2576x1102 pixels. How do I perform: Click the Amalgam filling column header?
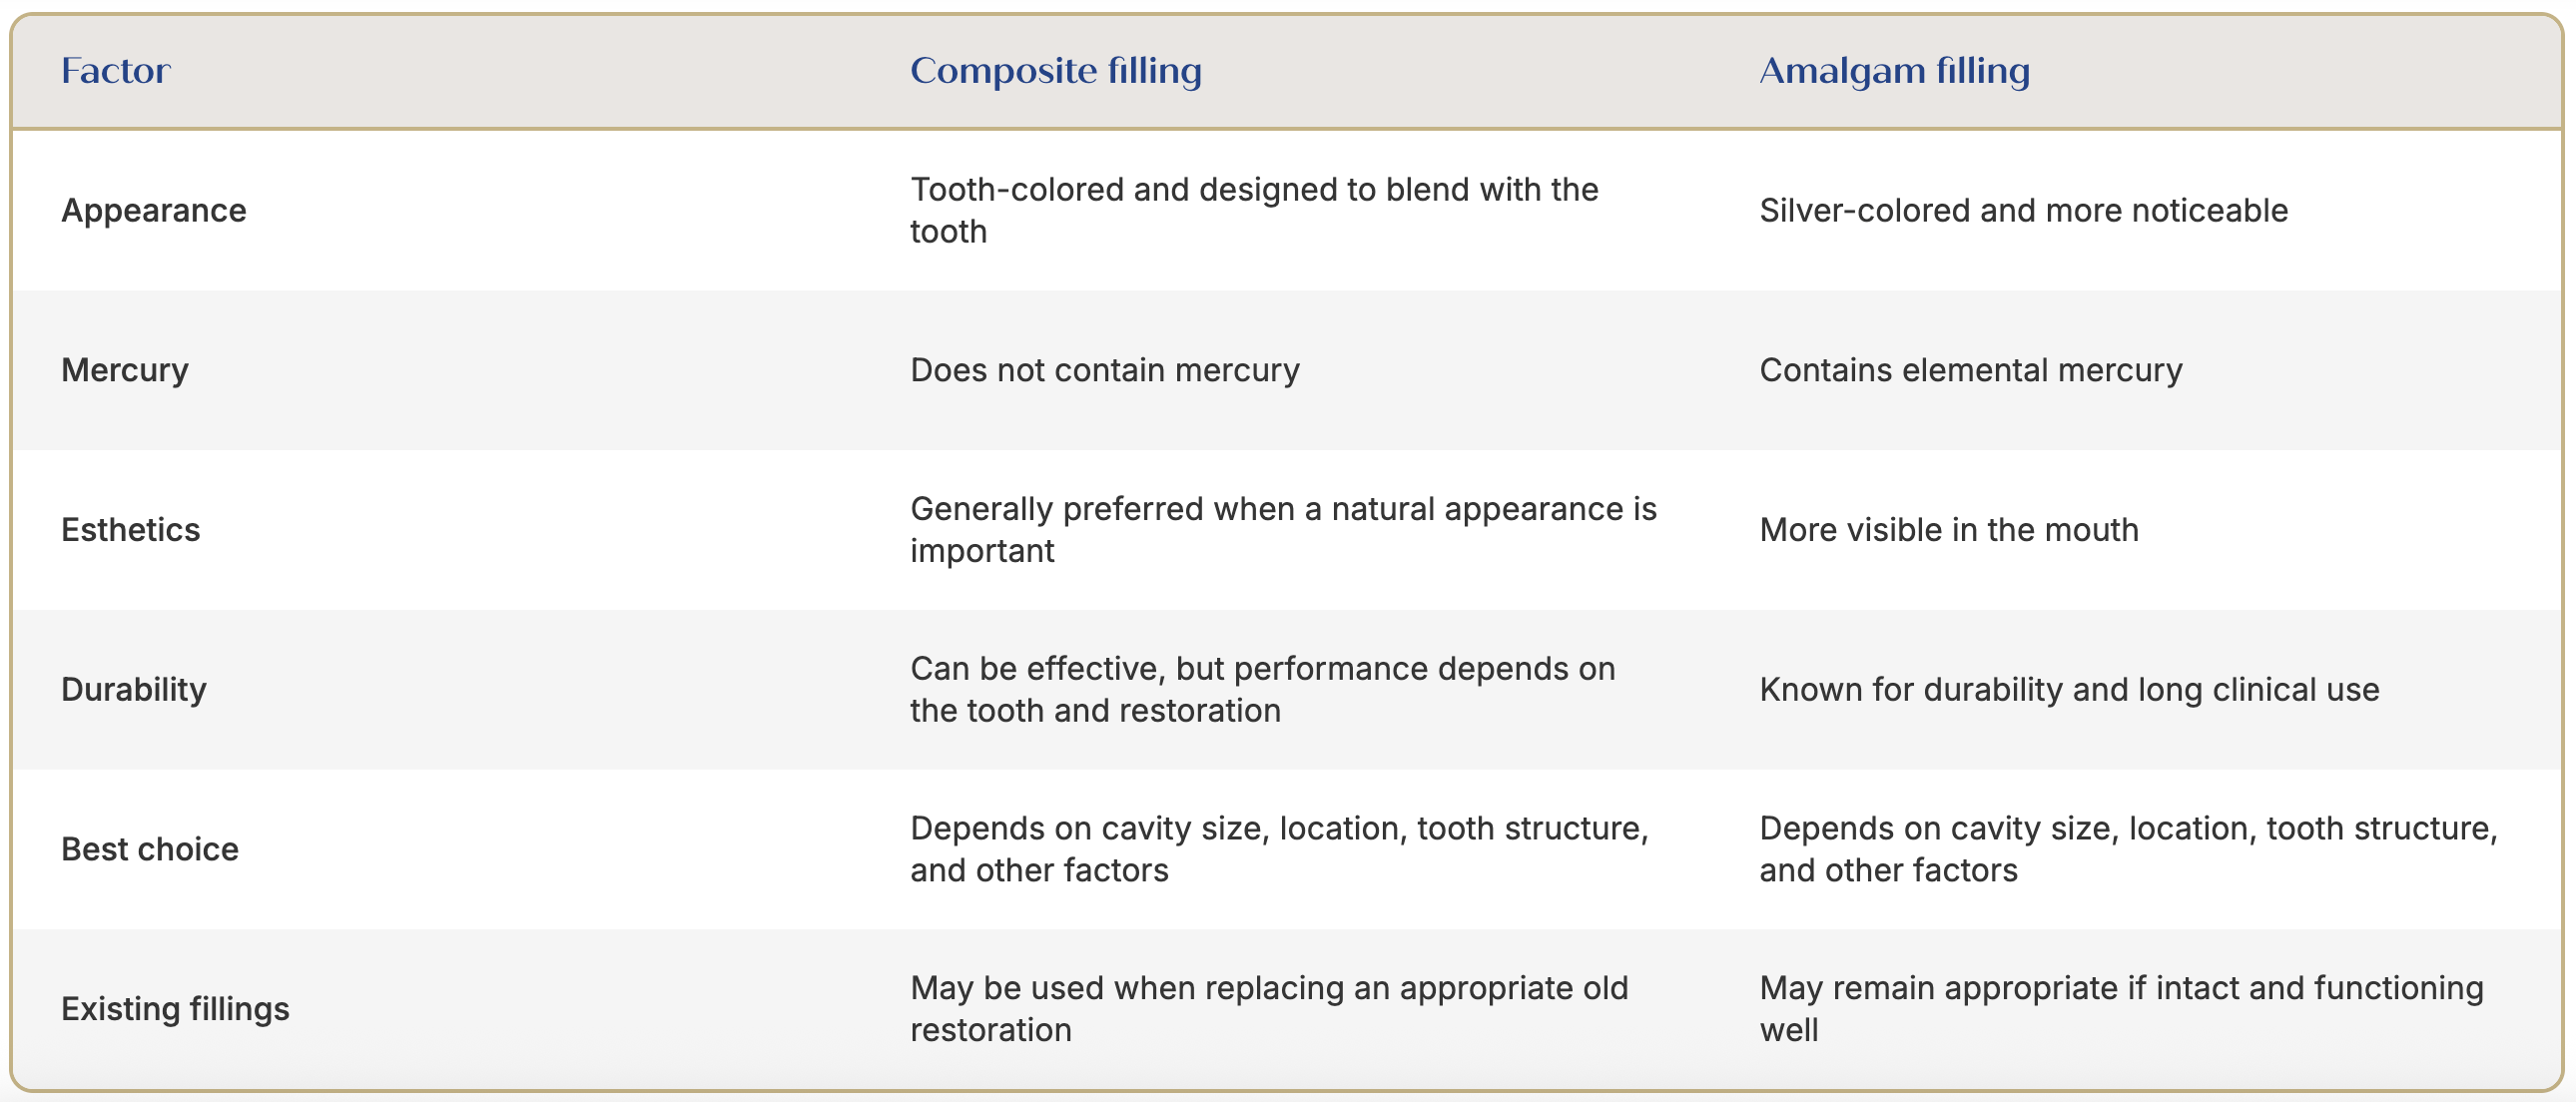[1894, 71]
